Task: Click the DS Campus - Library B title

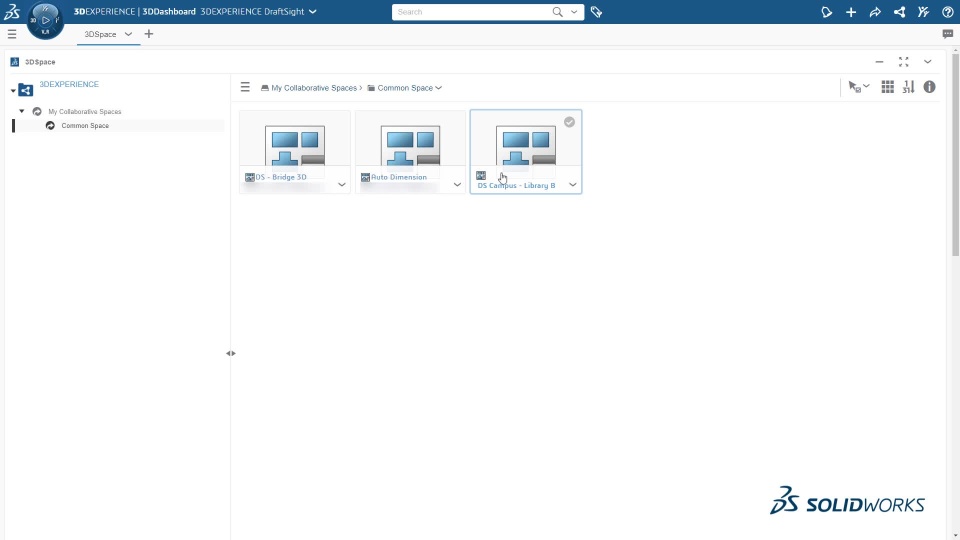Action: coord(516,186)
